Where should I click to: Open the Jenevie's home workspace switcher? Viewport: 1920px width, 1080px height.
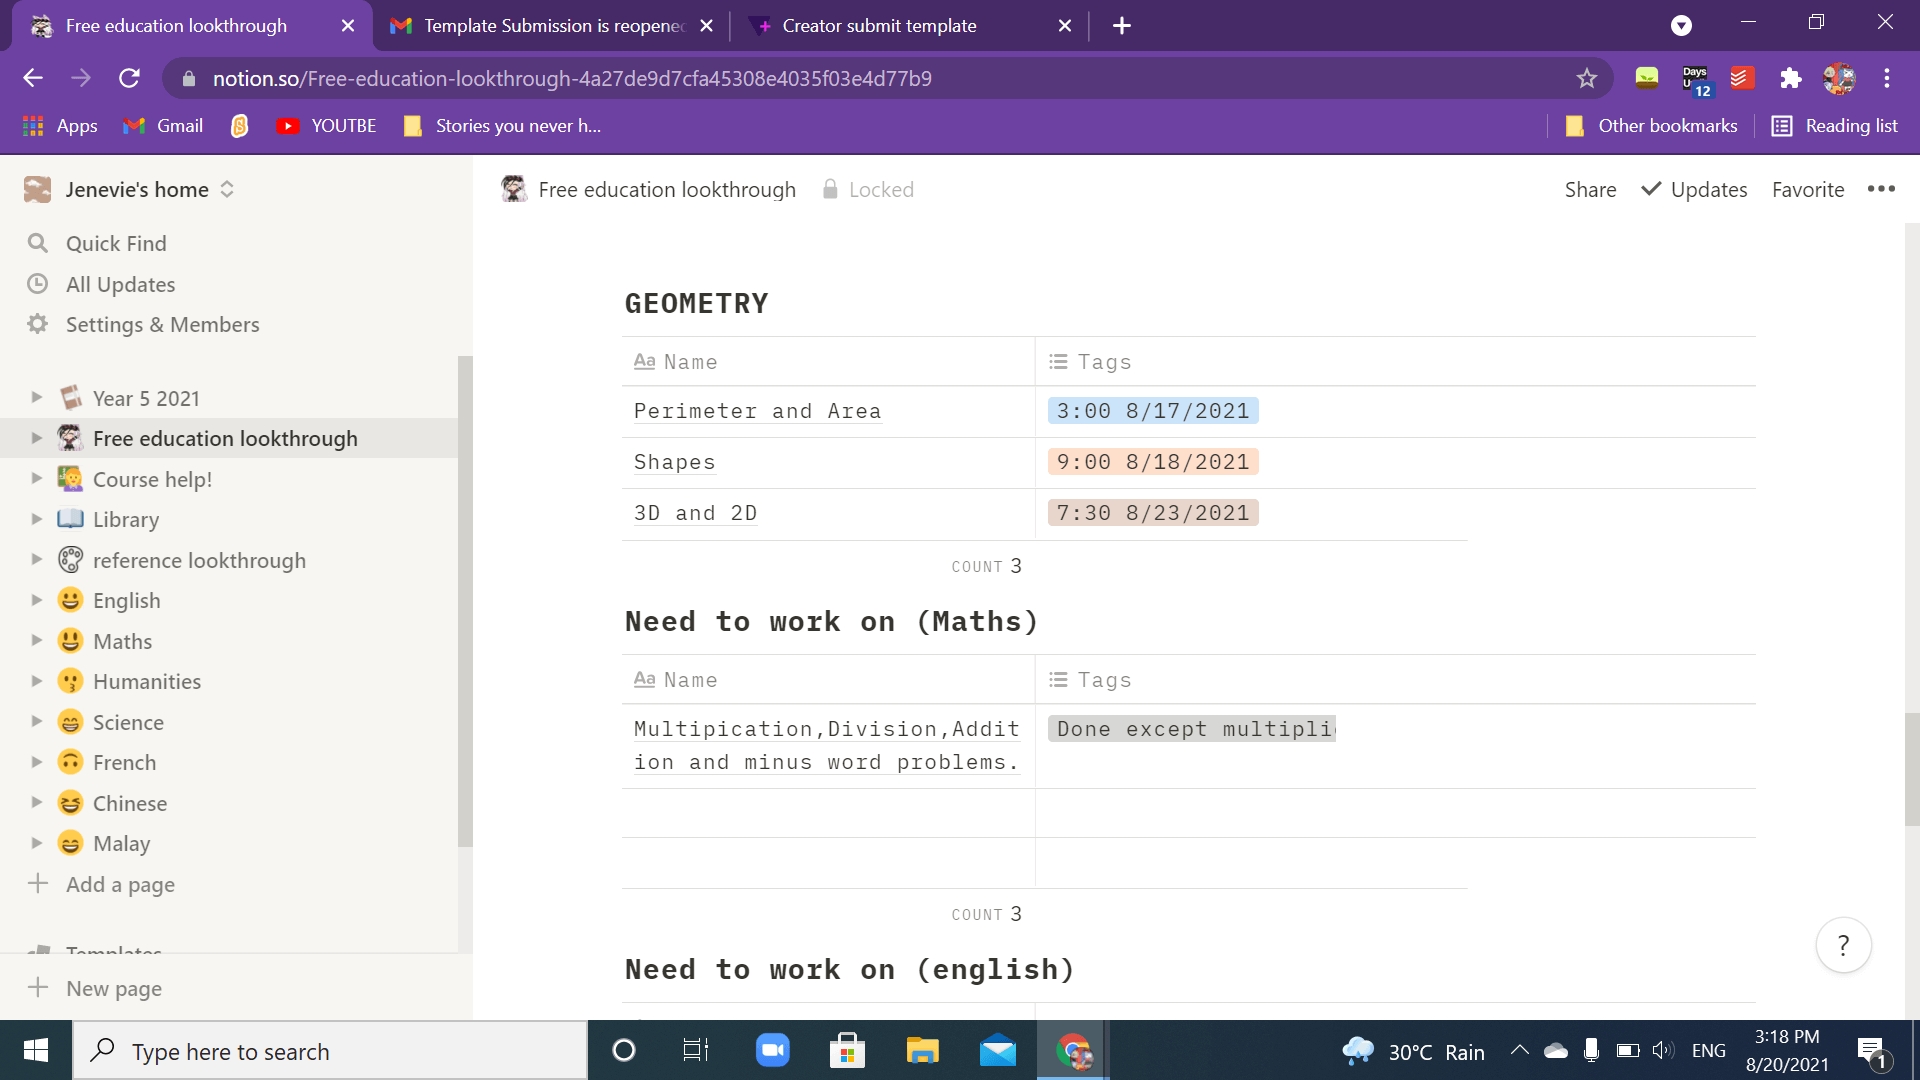[226, 189]
